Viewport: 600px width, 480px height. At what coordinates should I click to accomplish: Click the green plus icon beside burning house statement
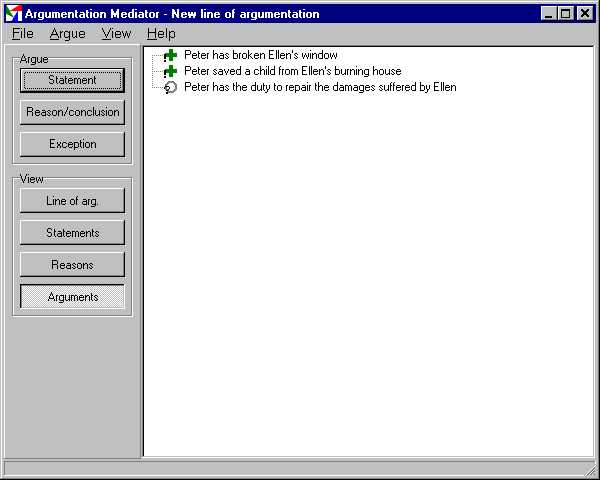pos(170,72)
